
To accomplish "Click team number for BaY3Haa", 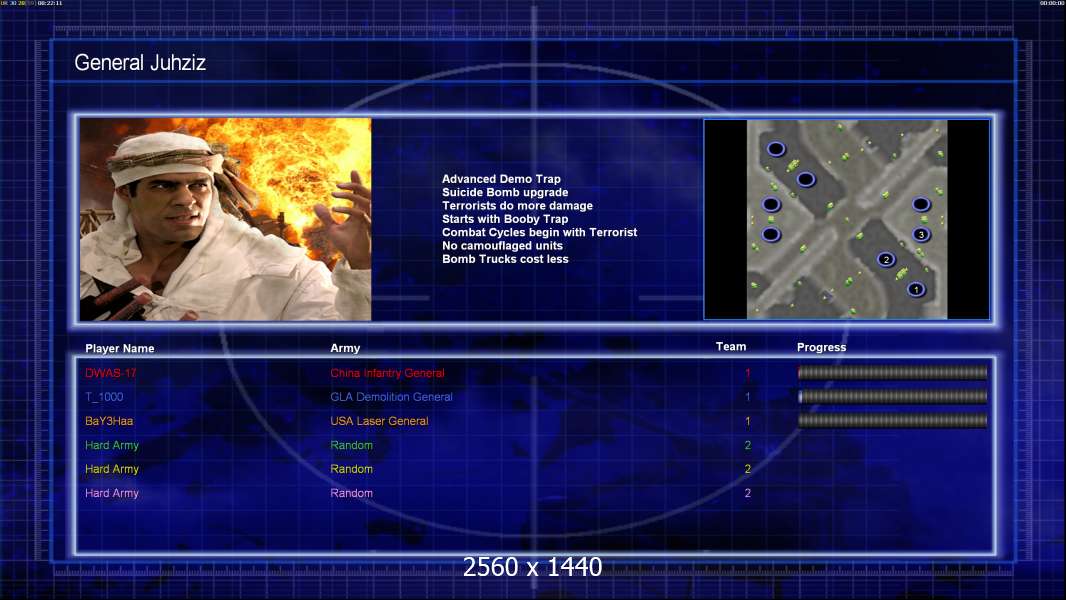I will pyautogui.click(x=747, y=421).
